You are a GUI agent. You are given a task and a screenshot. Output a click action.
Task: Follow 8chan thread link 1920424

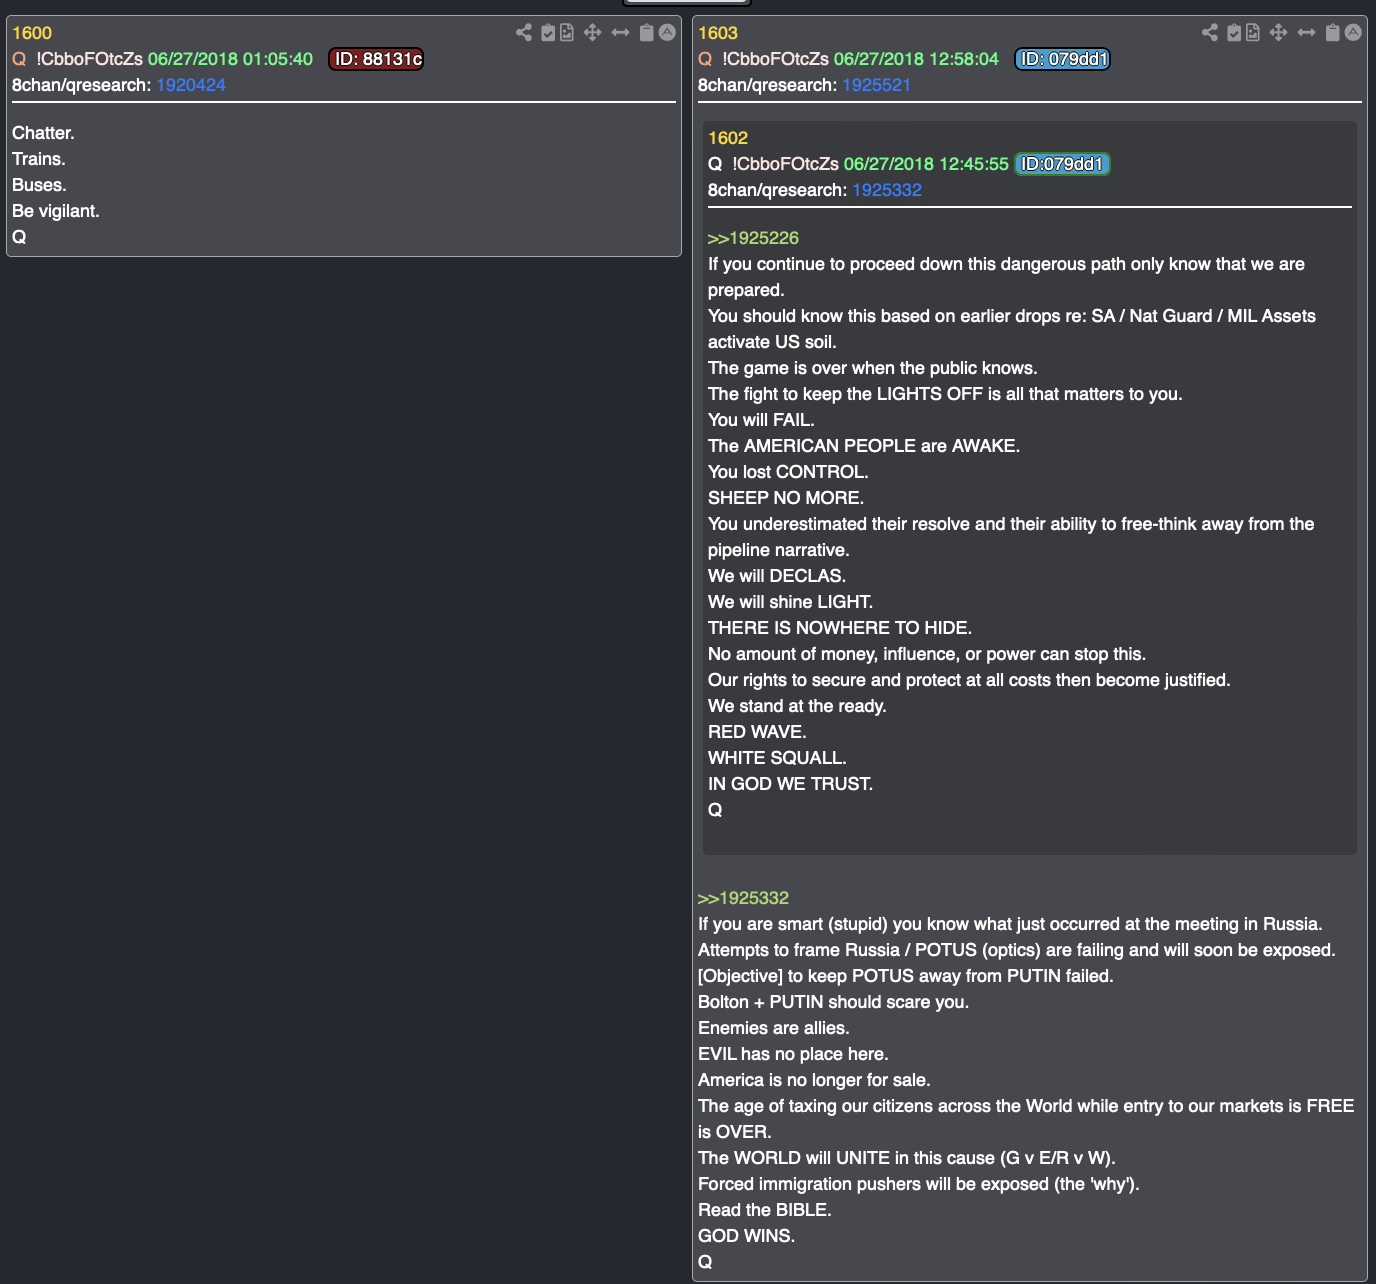coord(191,85)
